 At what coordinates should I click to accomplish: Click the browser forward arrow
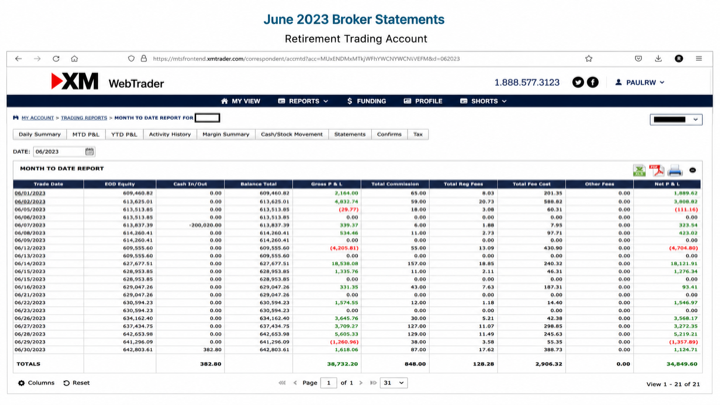coord(37,59)
